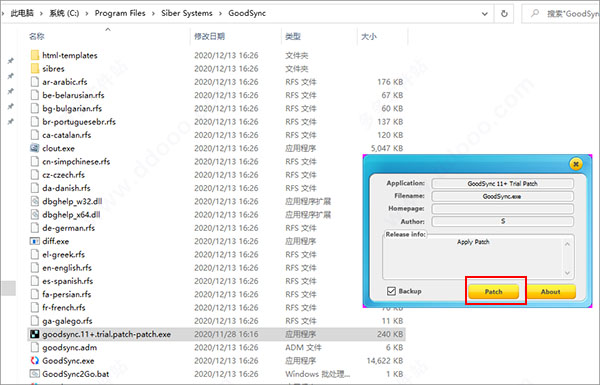Viewport: 600px width, 385px height.
Task: Click the diff.exe application icon
Action: coord(34,241)
